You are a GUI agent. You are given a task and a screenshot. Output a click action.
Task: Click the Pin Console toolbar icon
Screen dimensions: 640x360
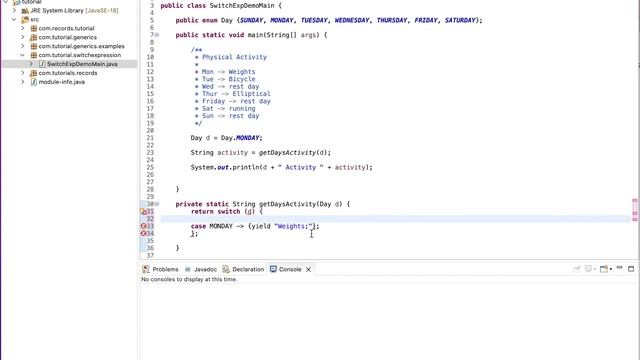coord(577,269)
